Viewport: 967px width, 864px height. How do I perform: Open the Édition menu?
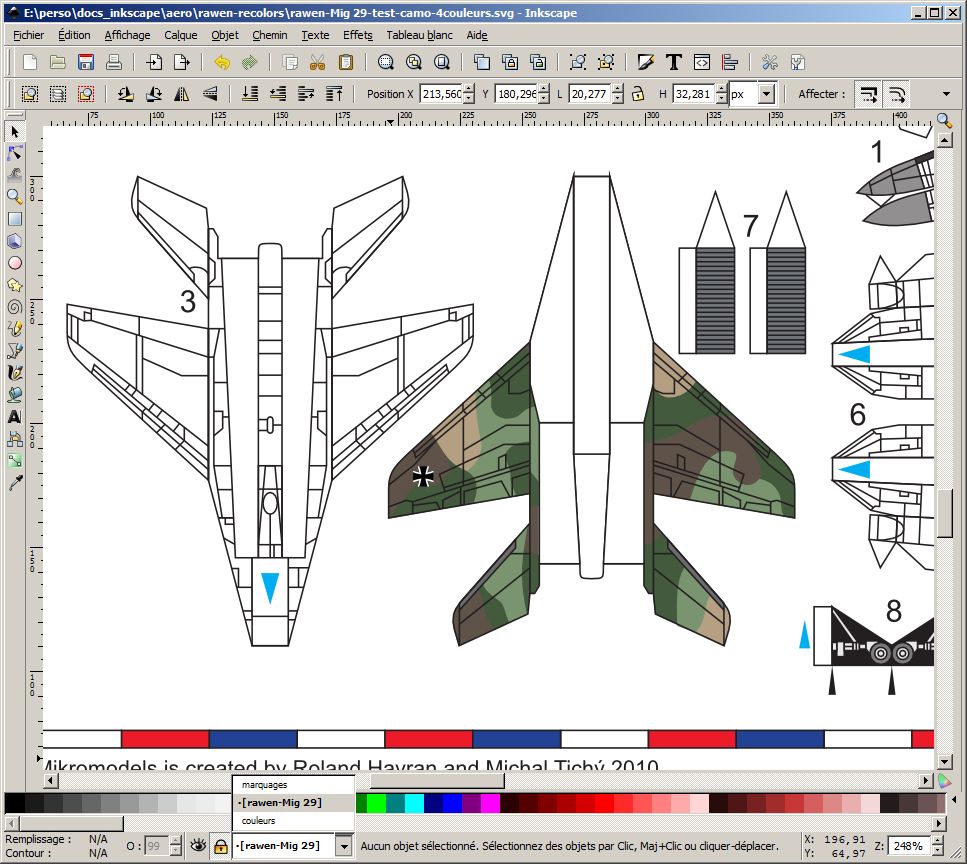coord(74,35)
